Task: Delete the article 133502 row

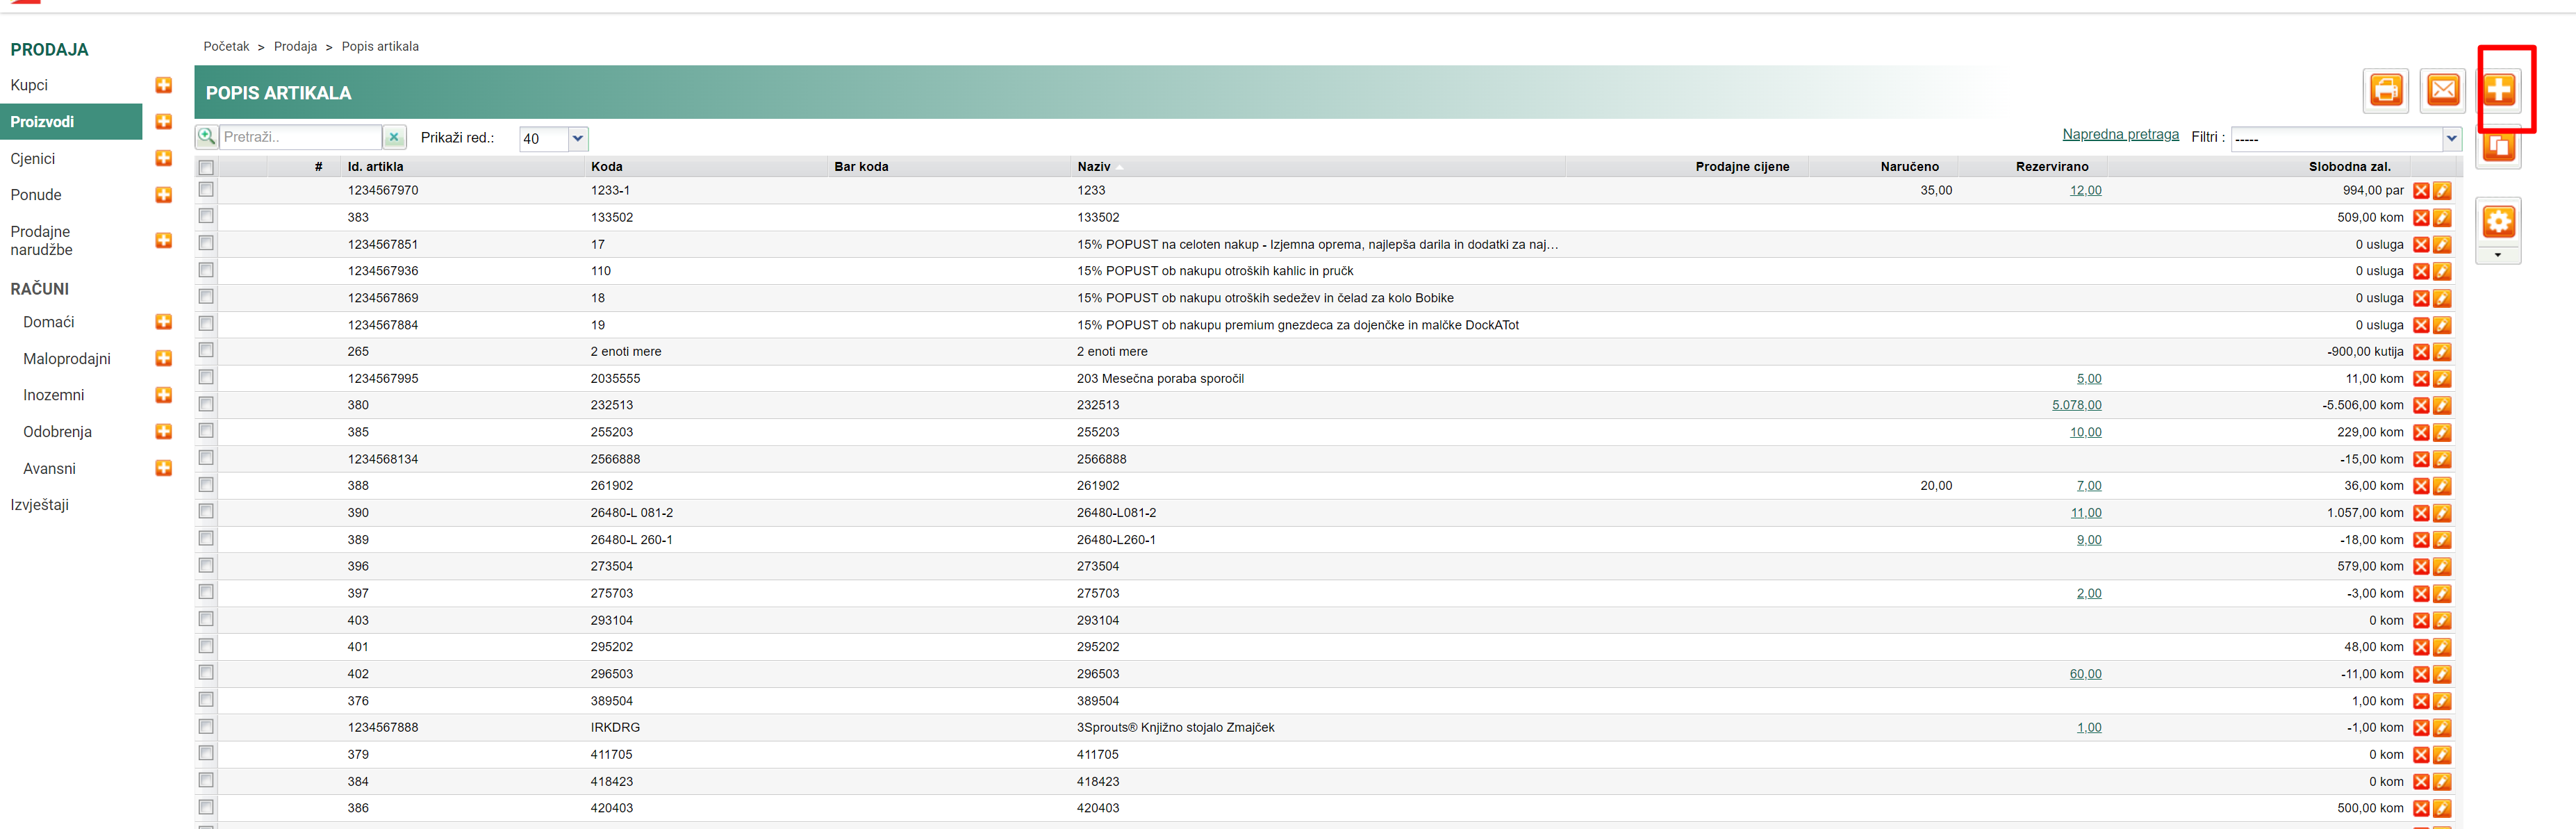Action: click(2421, 218)
